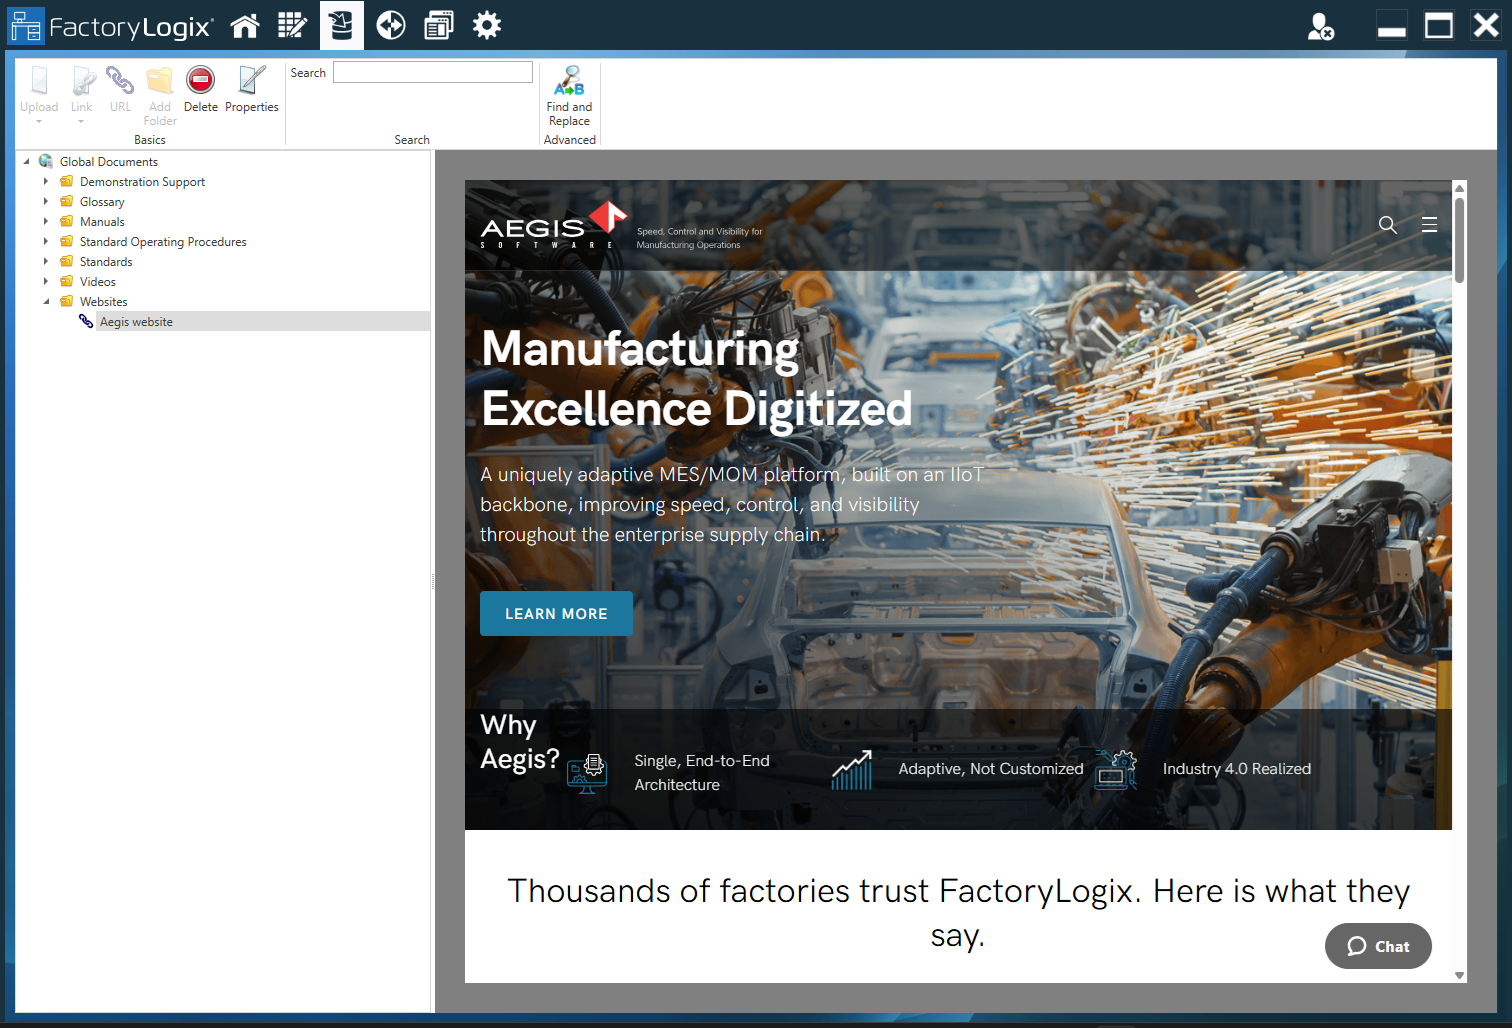
Task: Open the navigation compass icon
Action: coord(390,25)
